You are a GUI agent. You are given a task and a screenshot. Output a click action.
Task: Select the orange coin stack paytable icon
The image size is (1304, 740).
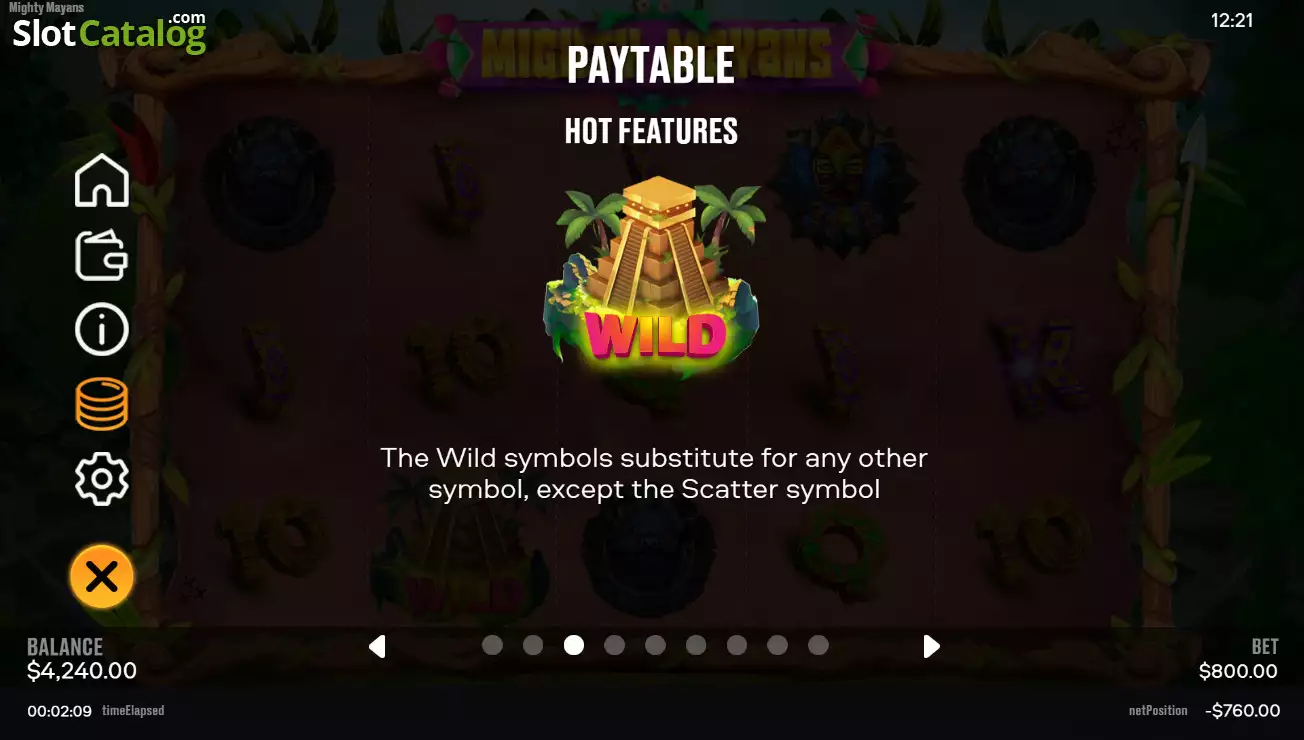[102, 404]
